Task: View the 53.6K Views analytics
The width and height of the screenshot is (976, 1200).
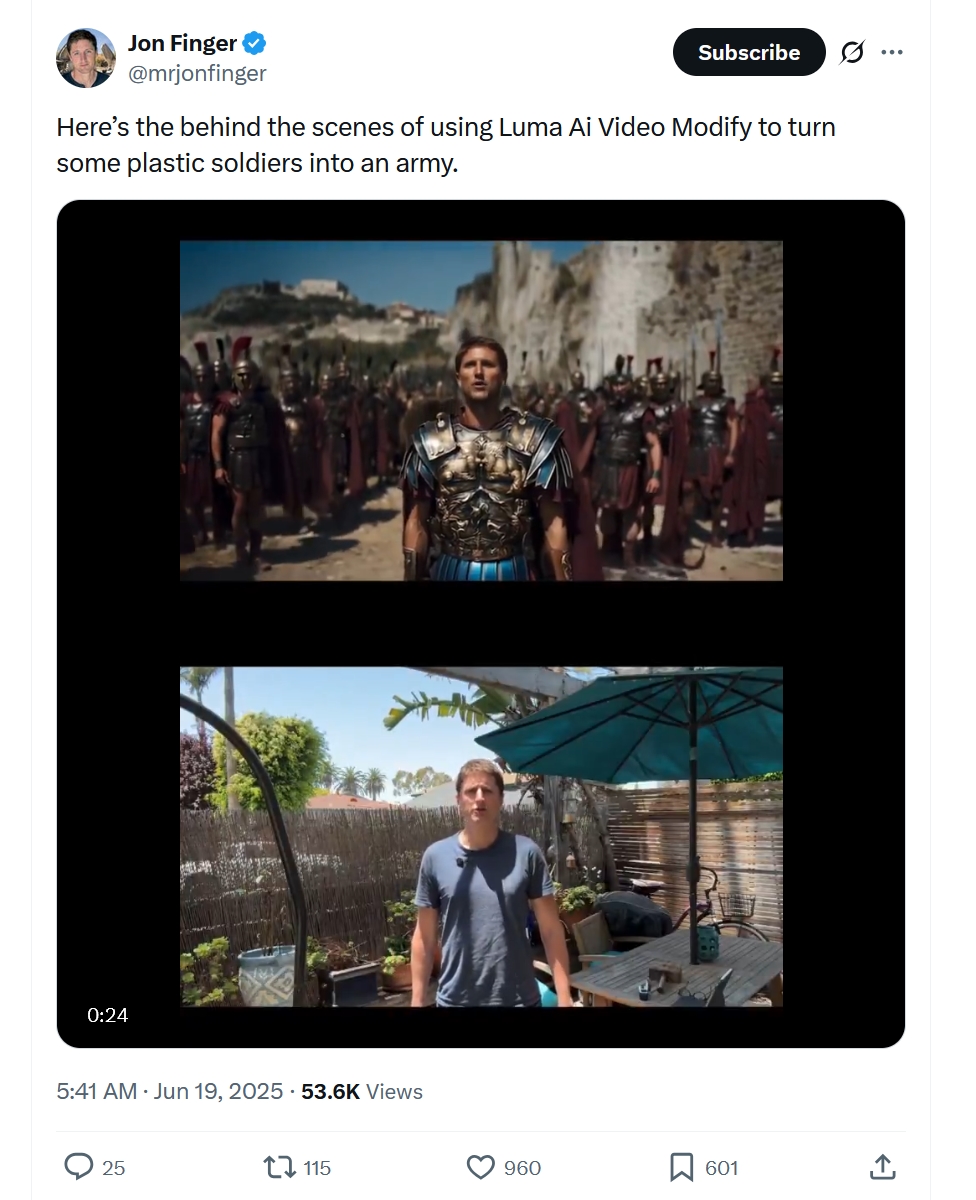Action: [x=362, y=1091]
